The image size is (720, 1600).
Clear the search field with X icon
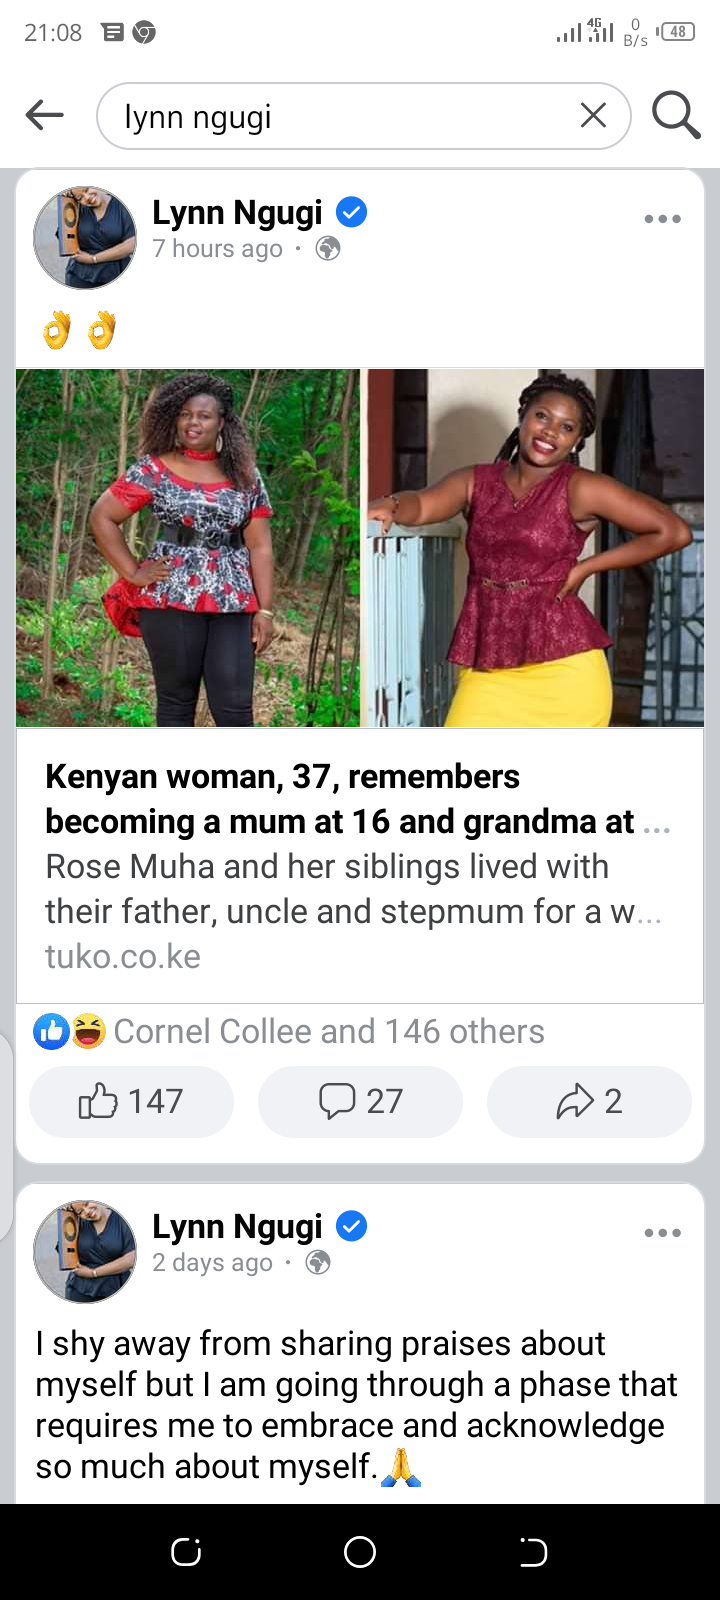coord(593,116)
